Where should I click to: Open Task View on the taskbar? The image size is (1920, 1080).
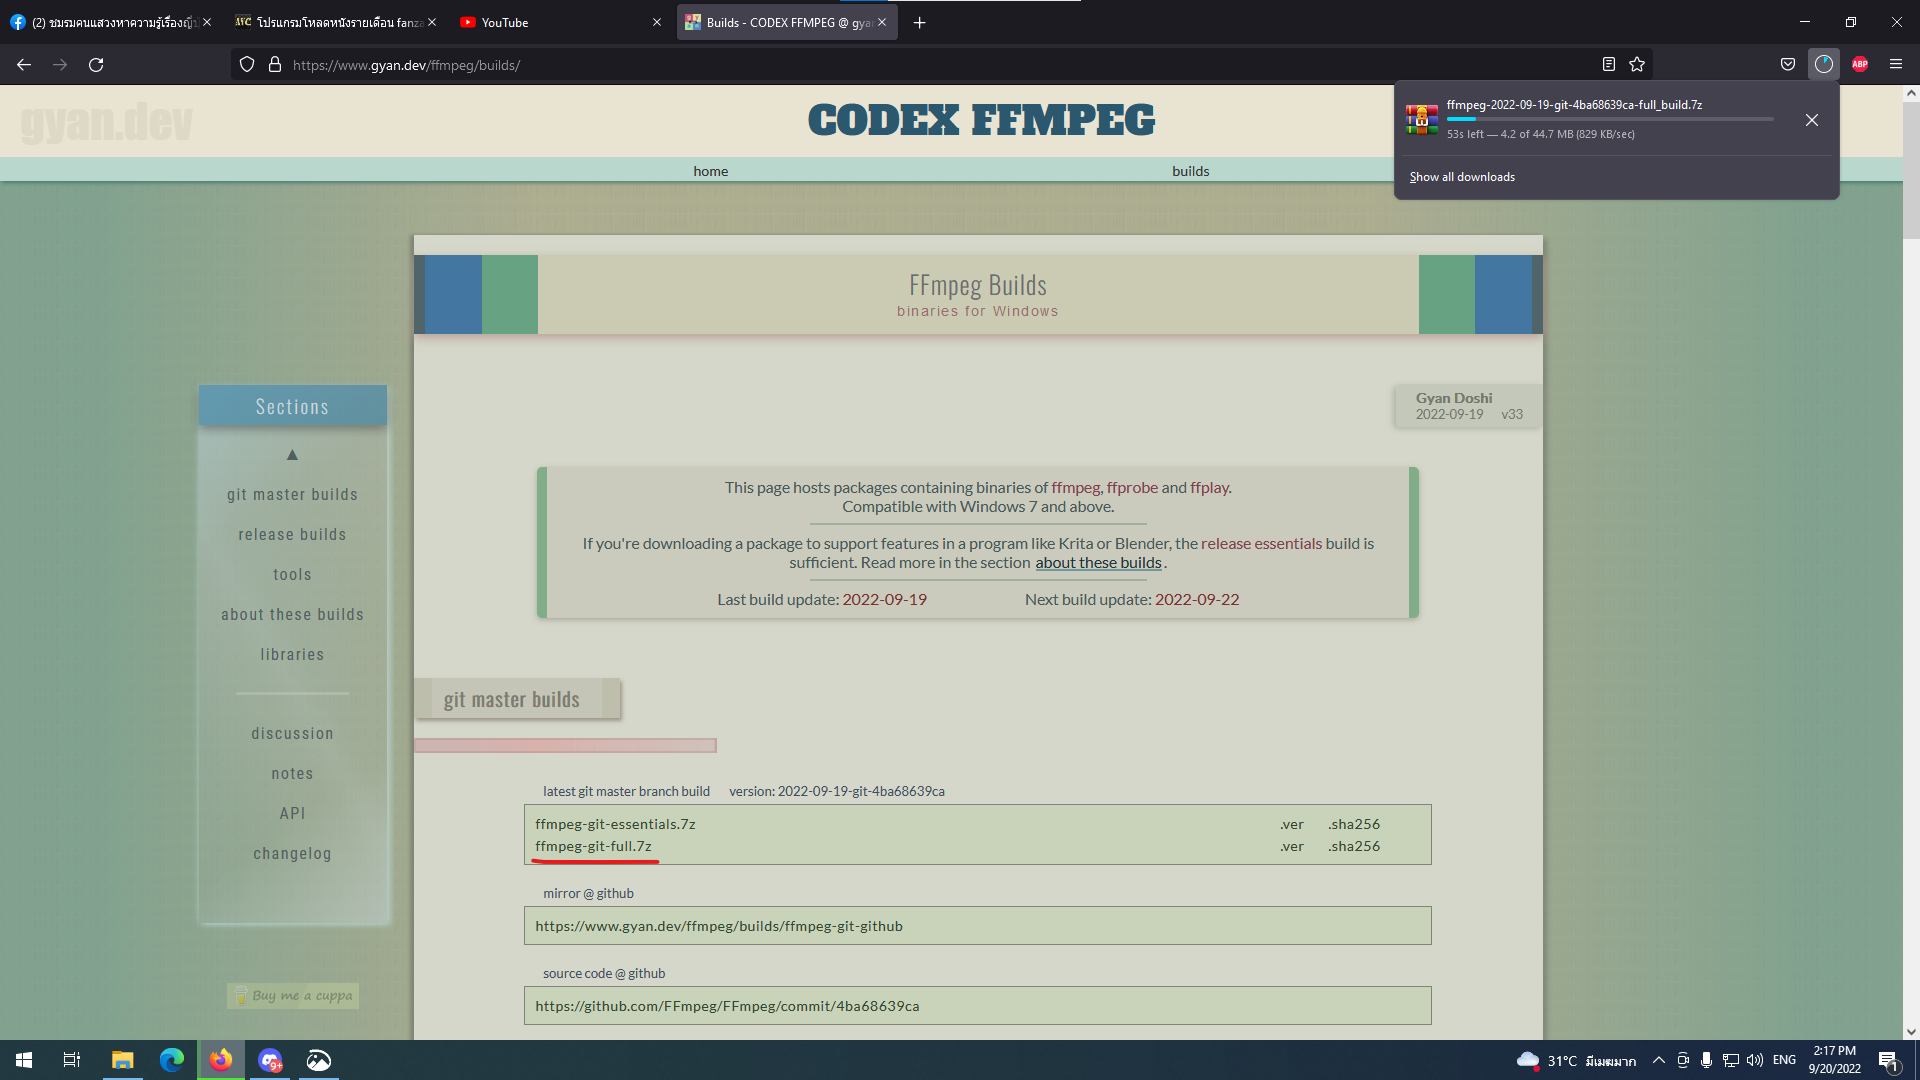coord(72,1060)
